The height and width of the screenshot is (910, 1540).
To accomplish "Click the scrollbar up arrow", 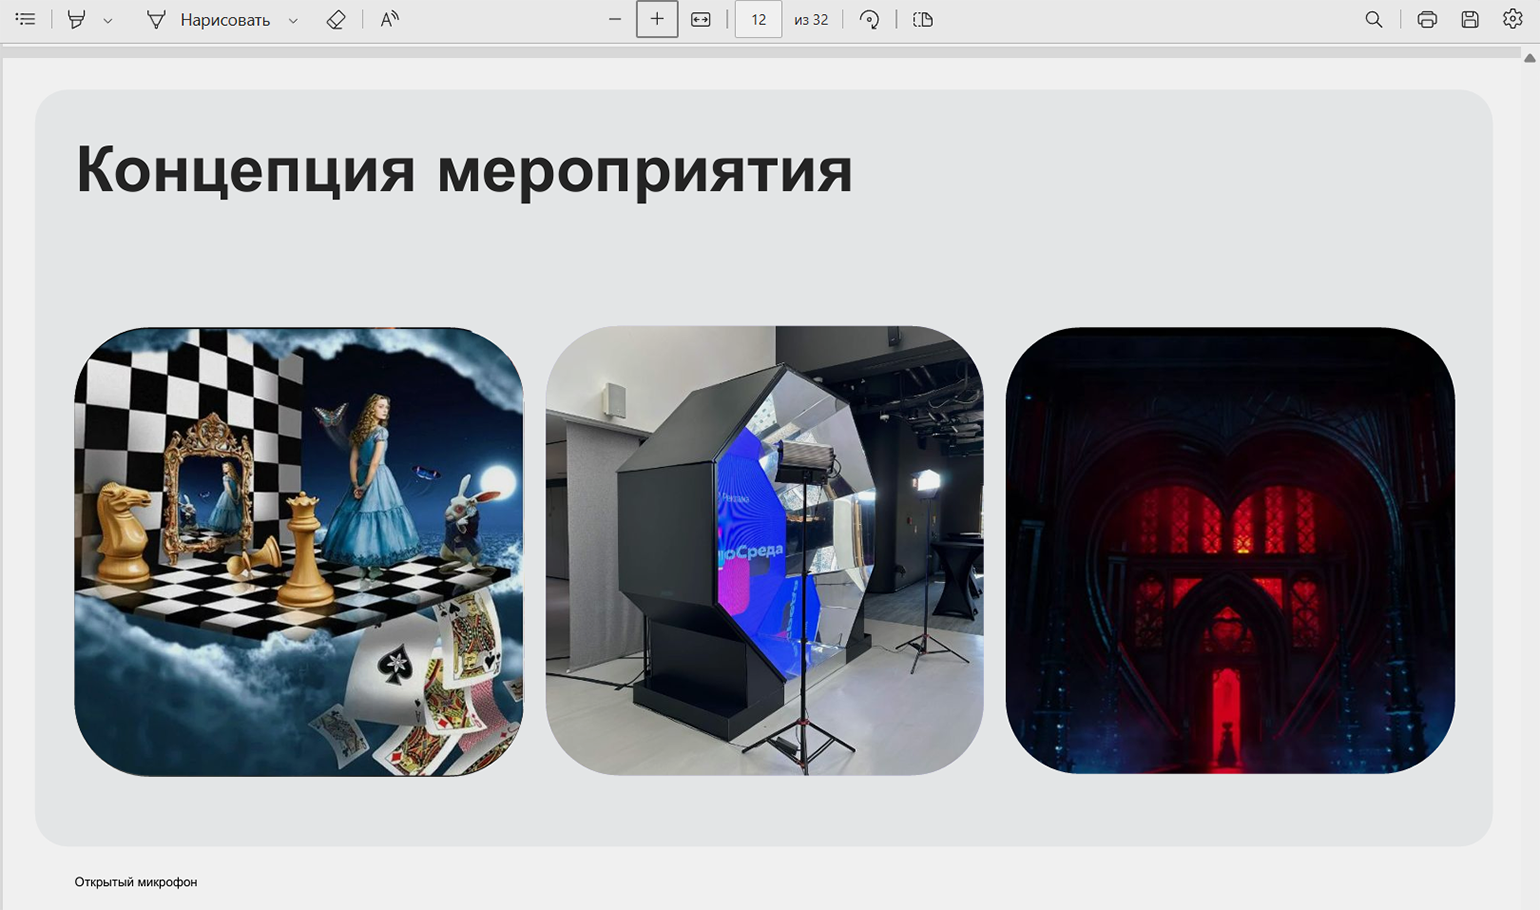I will [x=1530, y=58].
